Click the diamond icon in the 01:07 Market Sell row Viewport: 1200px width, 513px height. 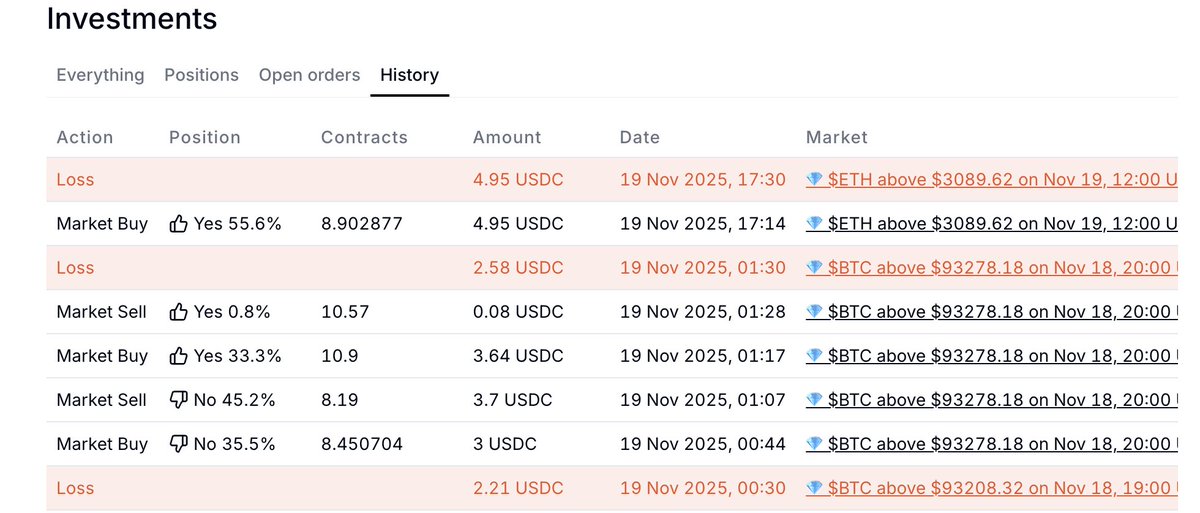814,400
